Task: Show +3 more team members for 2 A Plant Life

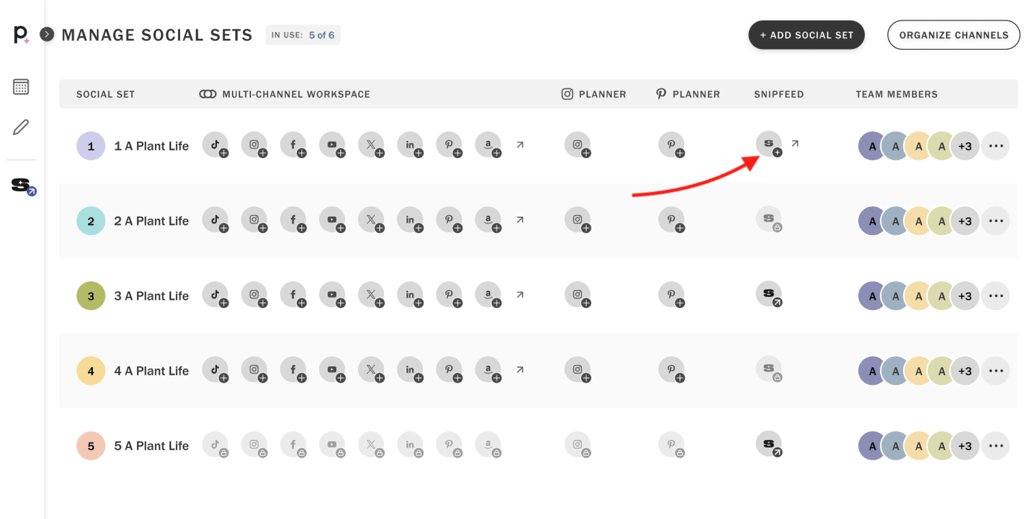Action: point(964,221)
